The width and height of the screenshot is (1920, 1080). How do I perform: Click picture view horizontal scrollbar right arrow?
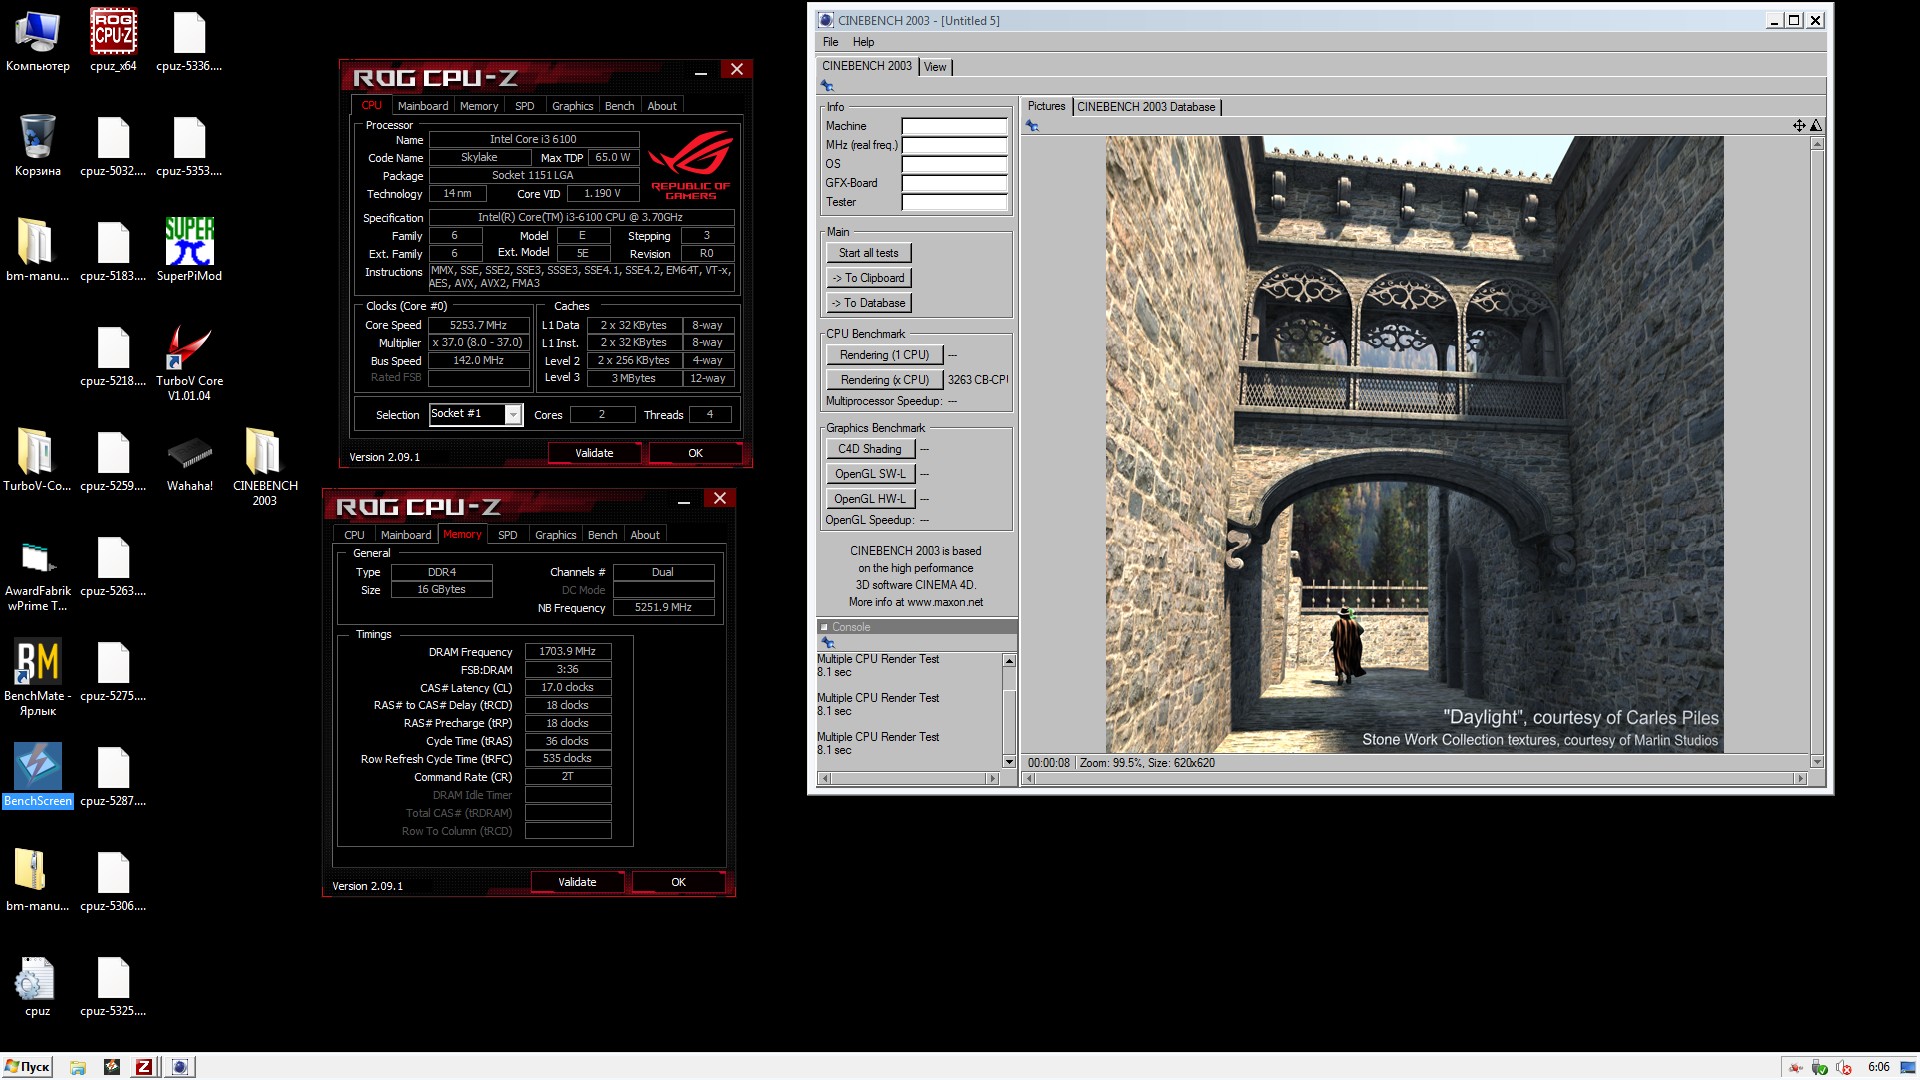(1801, 778)
